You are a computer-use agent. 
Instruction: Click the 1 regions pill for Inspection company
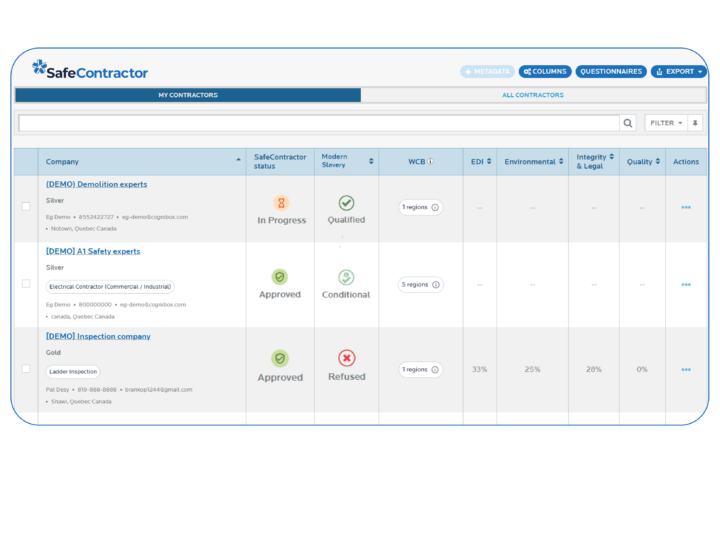point(421,370)
